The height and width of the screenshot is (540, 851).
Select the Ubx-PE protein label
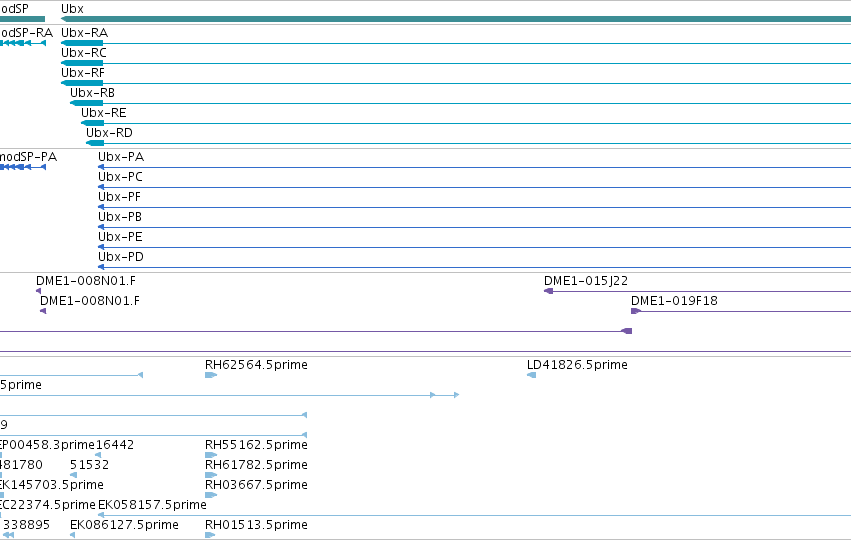click(x=120, y=237)
